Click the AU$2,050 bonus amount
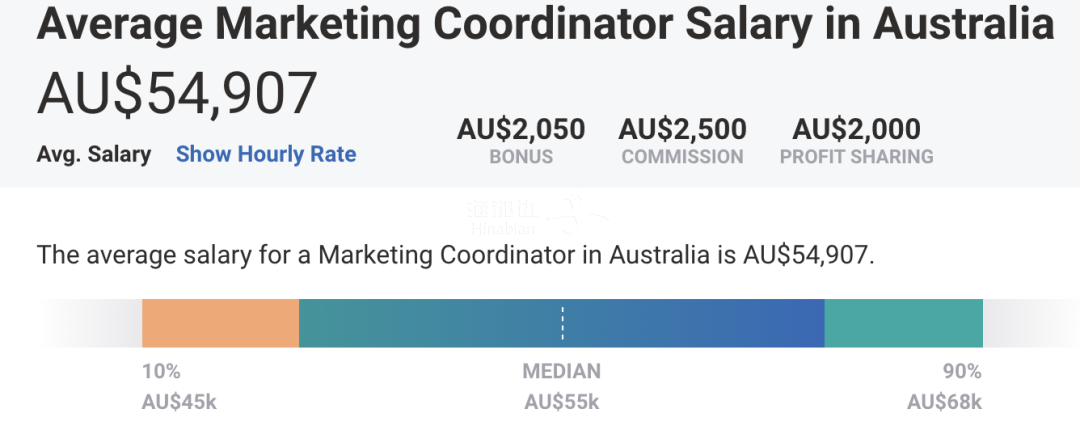Image resolution: width=1080 pixels, height=430 pixels. pyautogui.click(x=521, y=129)
